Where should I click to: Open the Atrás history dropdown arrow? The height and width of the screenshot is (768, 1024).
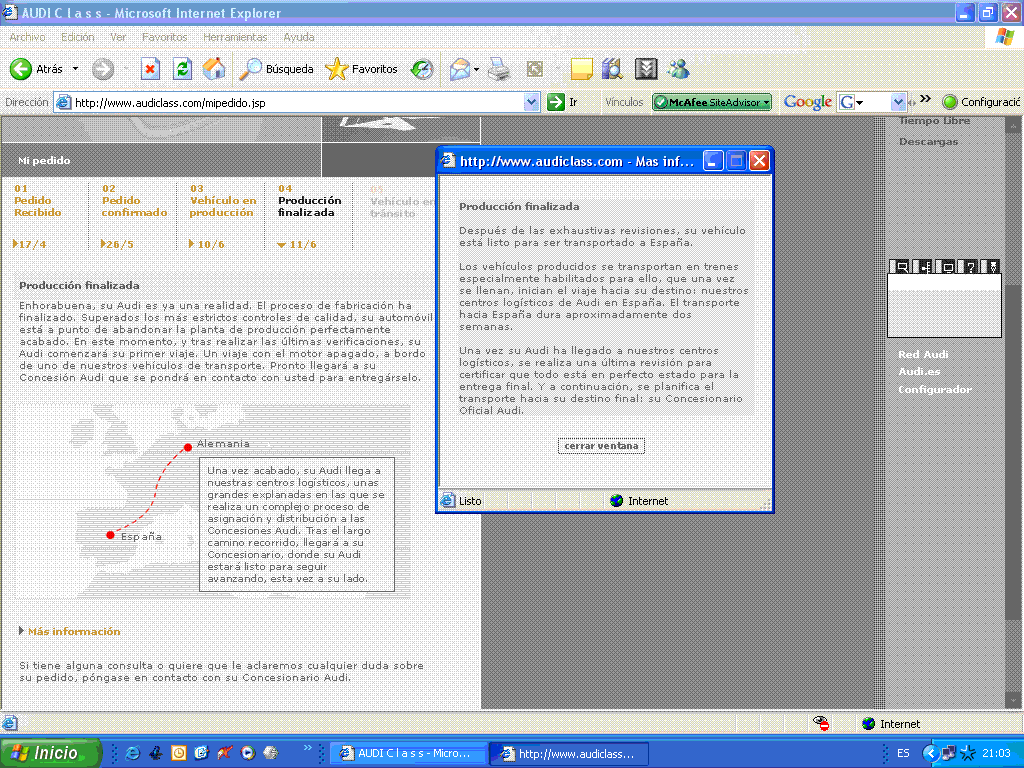click(75, 69)
